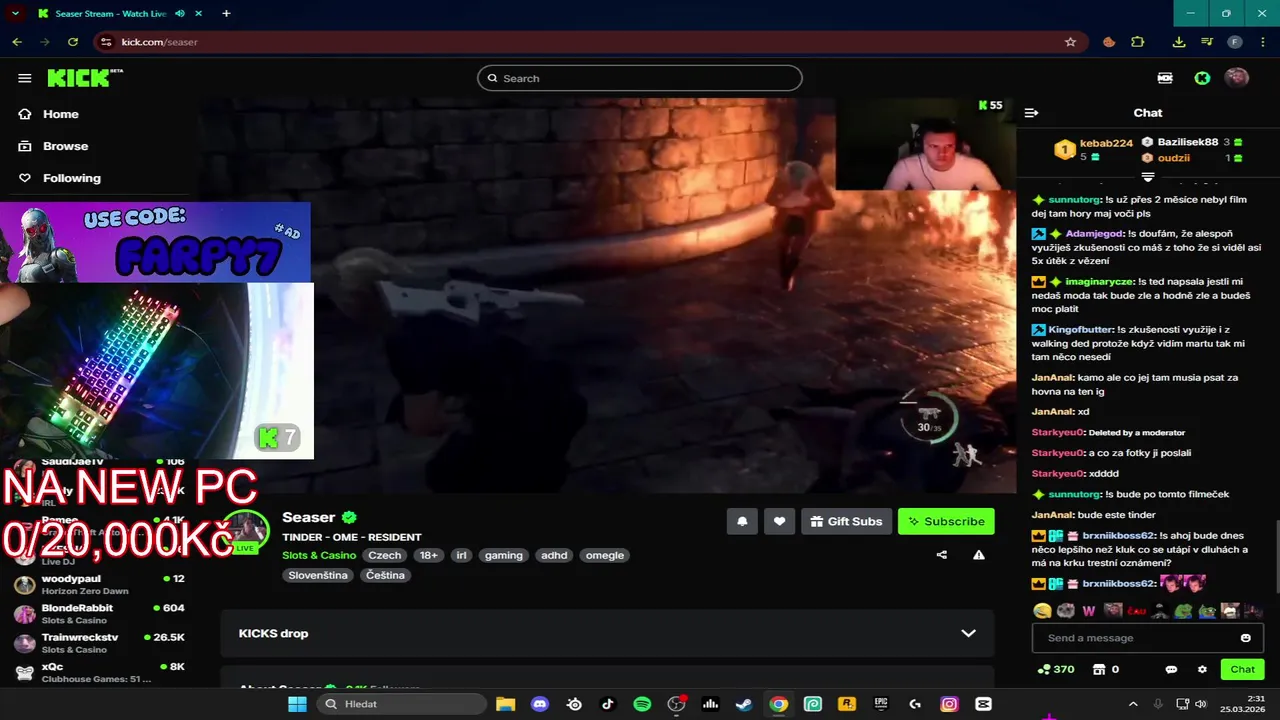Click the browser address bar
The height and width of the screenshot is (720, 1280).
[x=590, y=42]
